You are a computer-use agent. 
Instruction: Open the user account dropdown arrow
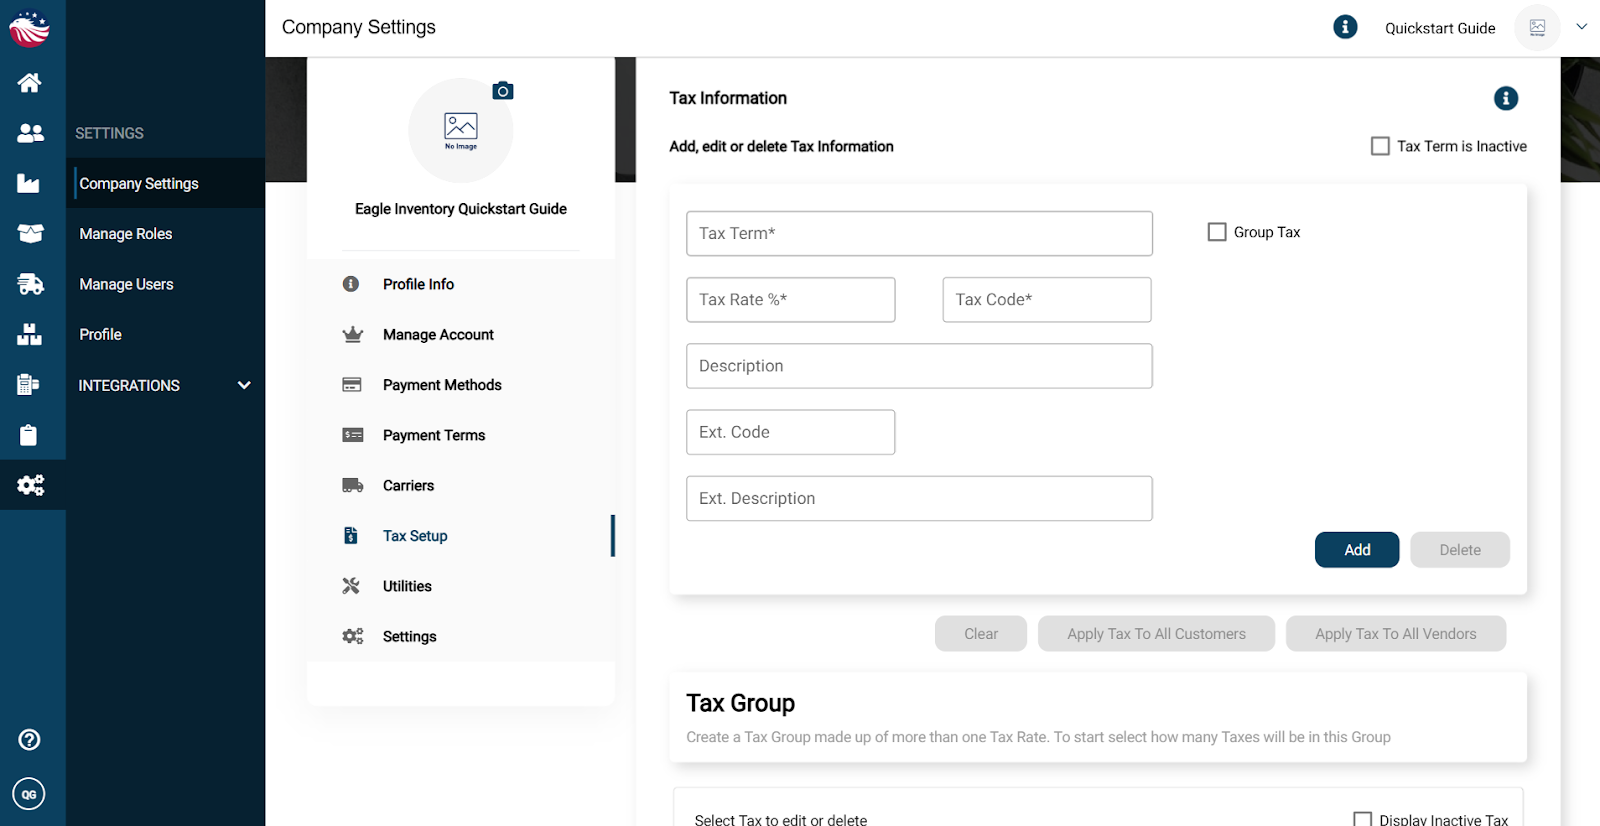[x=1581, y=27]
